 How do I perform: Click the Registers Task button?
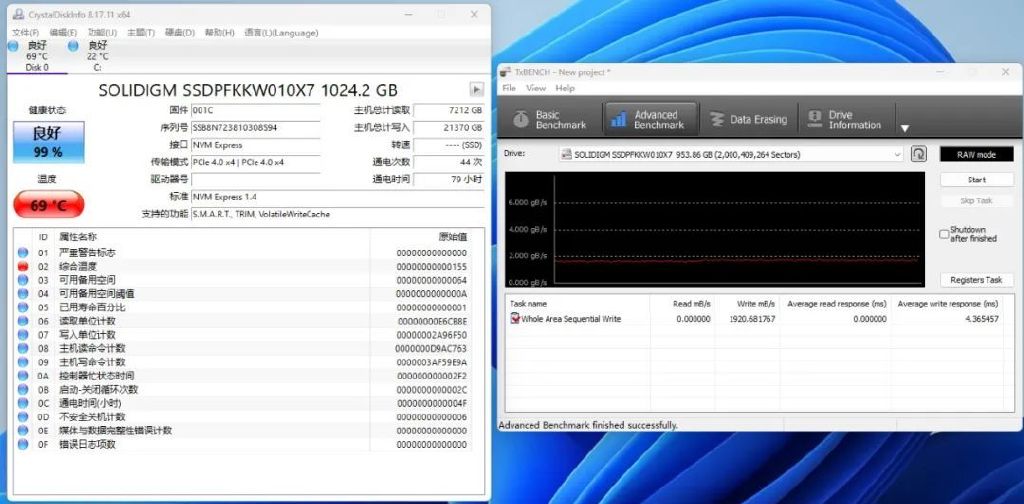coord(976,280)
